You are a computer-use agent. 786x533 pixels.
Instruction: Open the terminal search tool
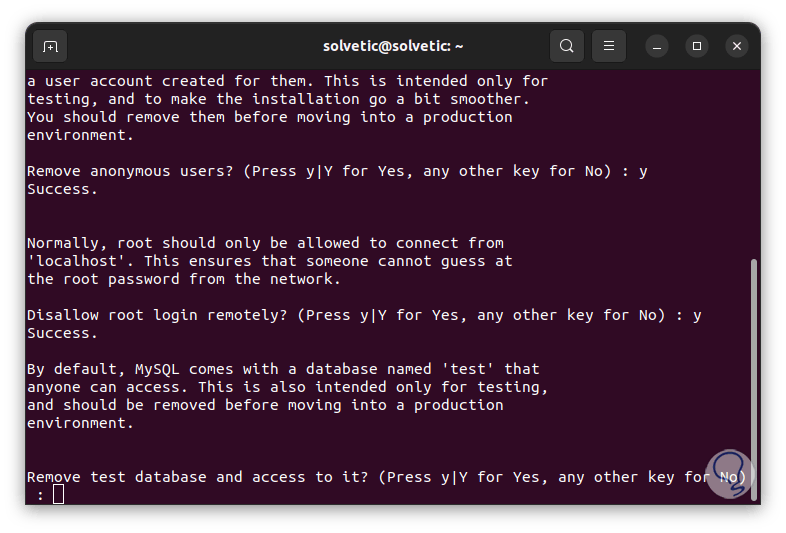567,46
